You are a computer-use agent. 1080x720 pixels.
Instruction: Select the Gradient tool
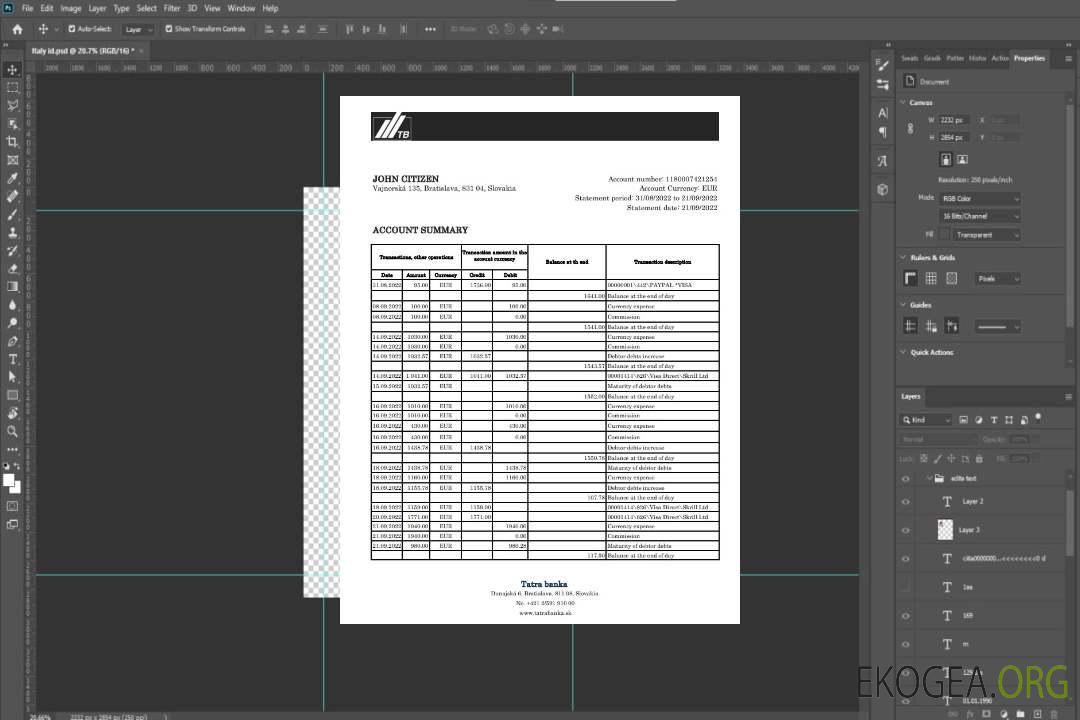coord(12,287)
